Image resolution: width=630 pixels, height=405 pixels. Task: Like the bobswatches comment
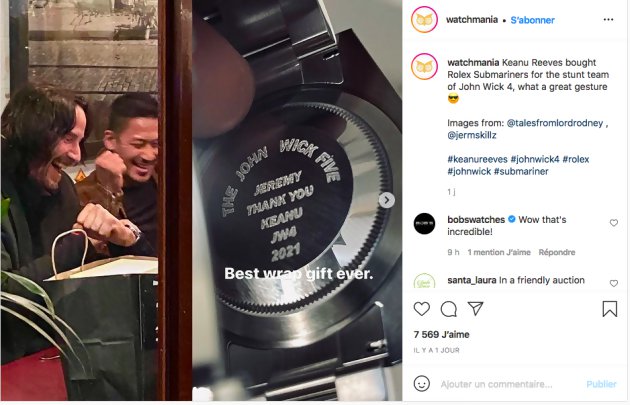click(x=614, y=223)
